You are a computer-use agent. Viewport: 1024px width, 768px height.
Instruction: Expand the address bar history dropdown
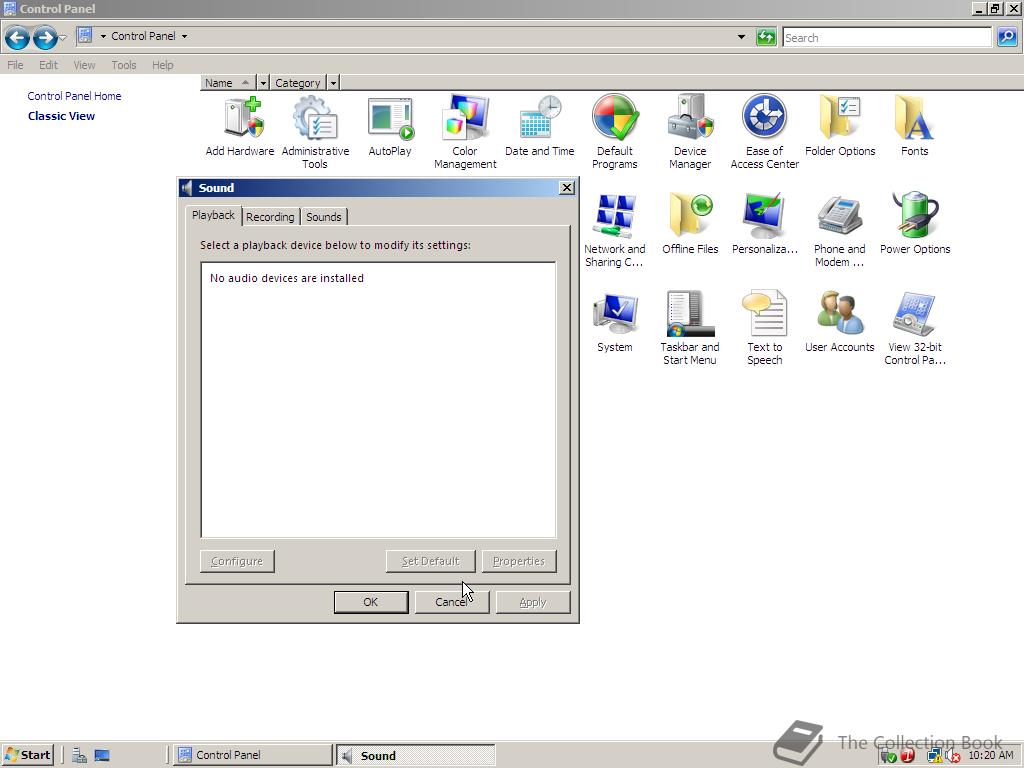(x=741, y=37)
